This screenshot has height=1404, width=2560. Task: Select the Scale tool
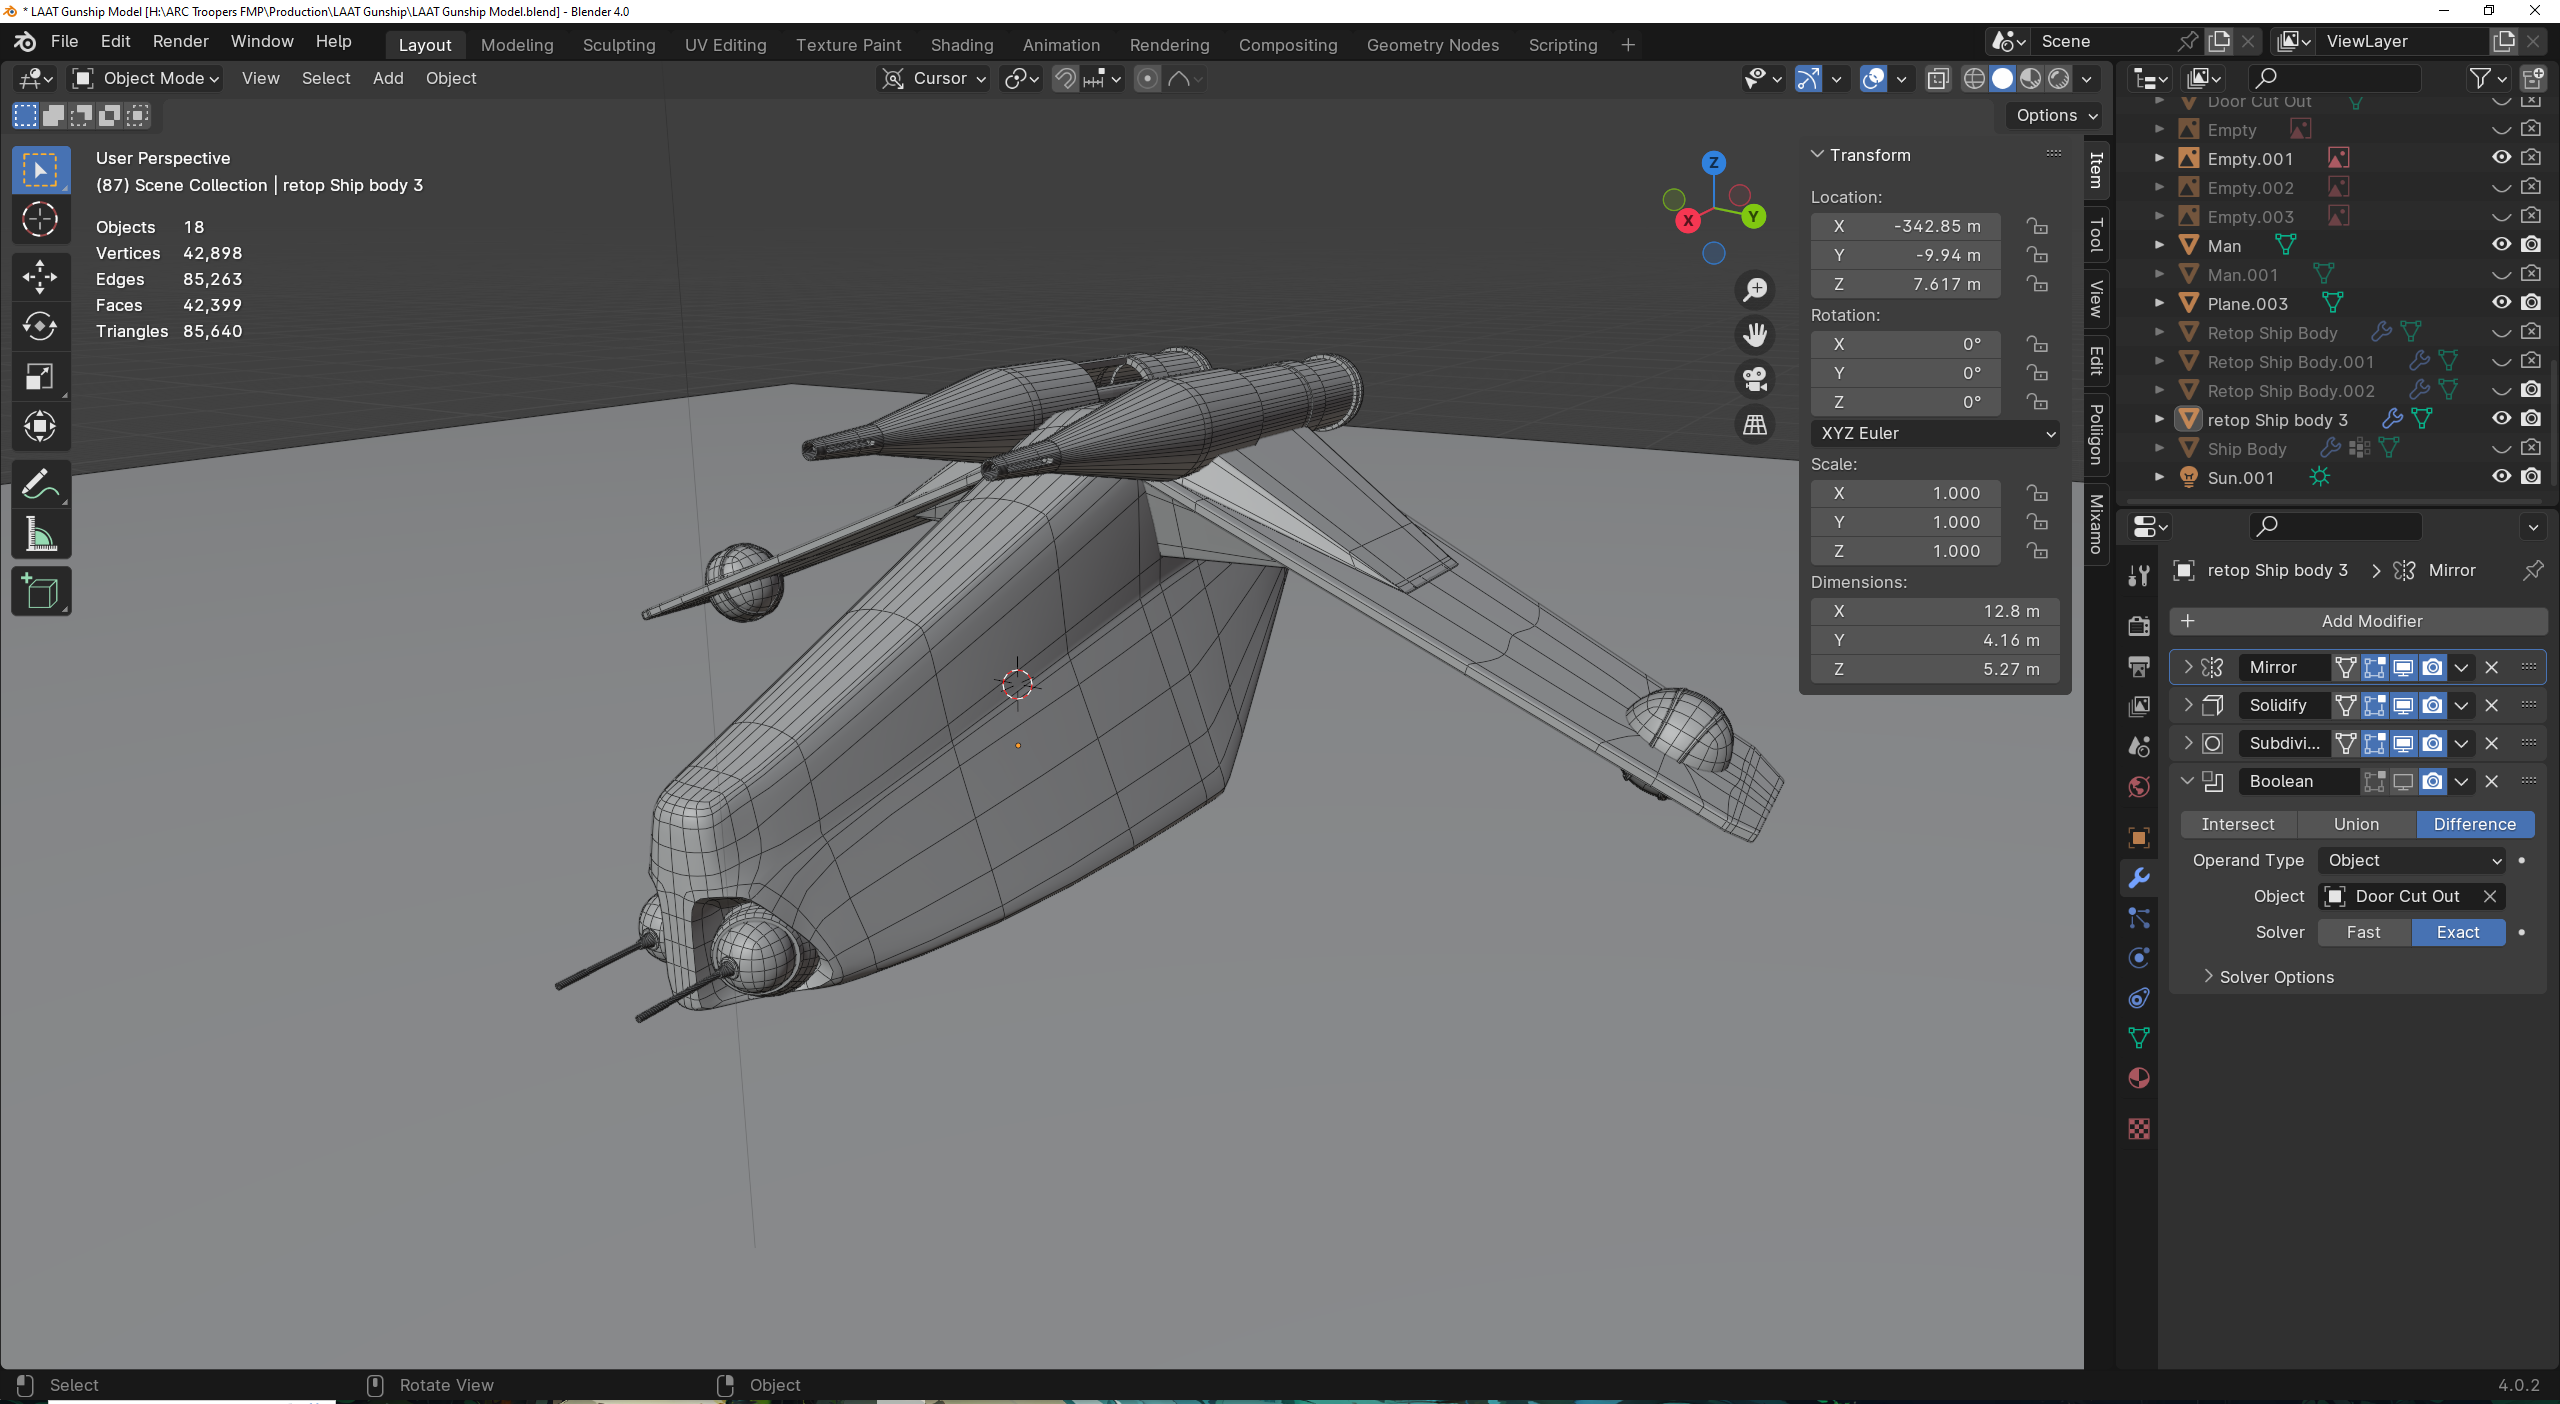(x=40, y=377)
